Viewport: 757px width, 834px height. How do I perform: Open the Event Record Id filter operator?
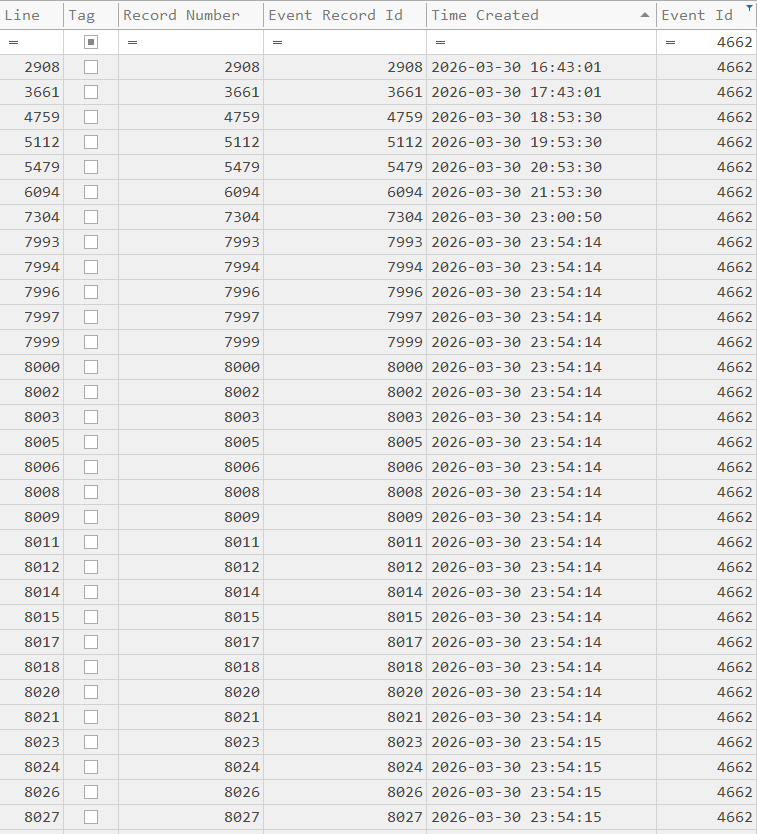point(277,42)
